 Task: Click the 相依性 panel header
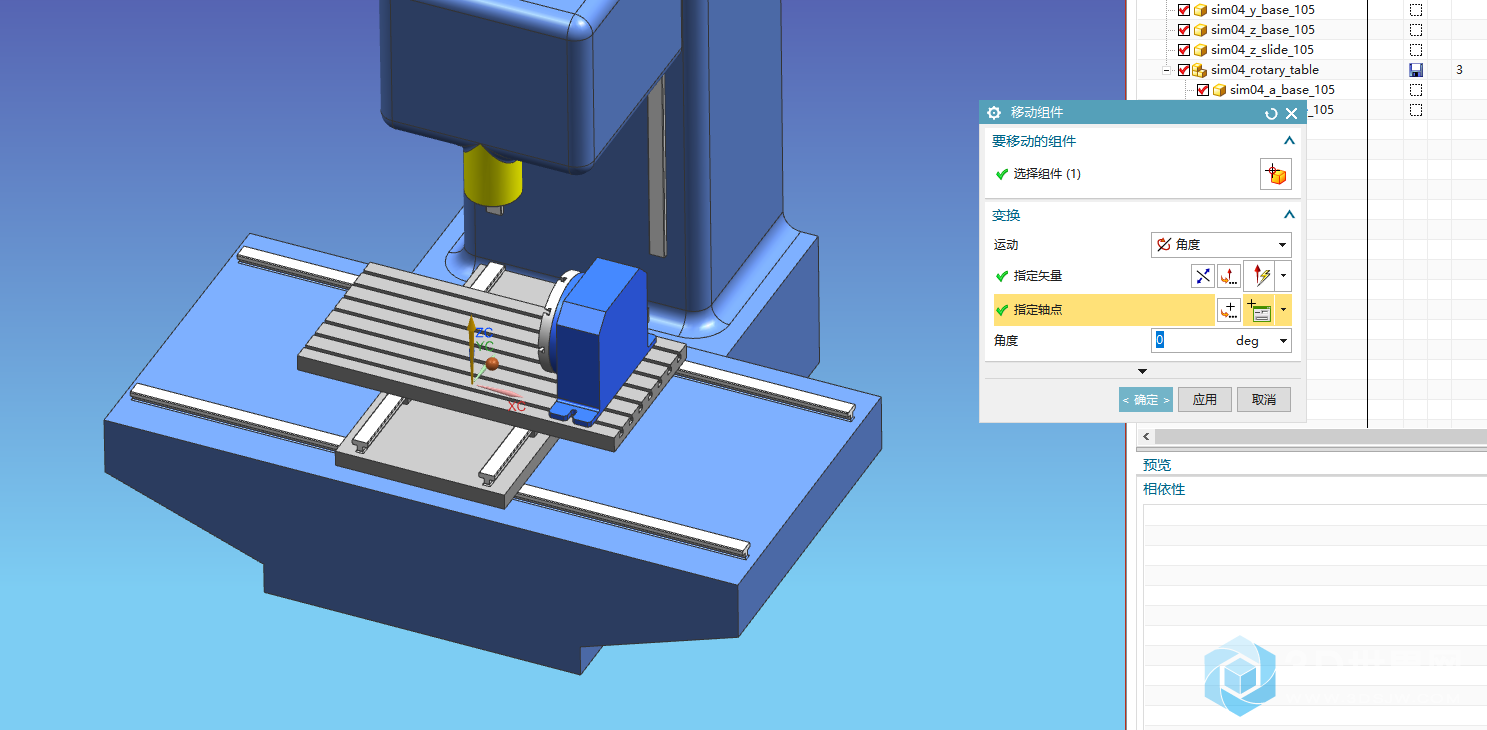pos(1164,489)
